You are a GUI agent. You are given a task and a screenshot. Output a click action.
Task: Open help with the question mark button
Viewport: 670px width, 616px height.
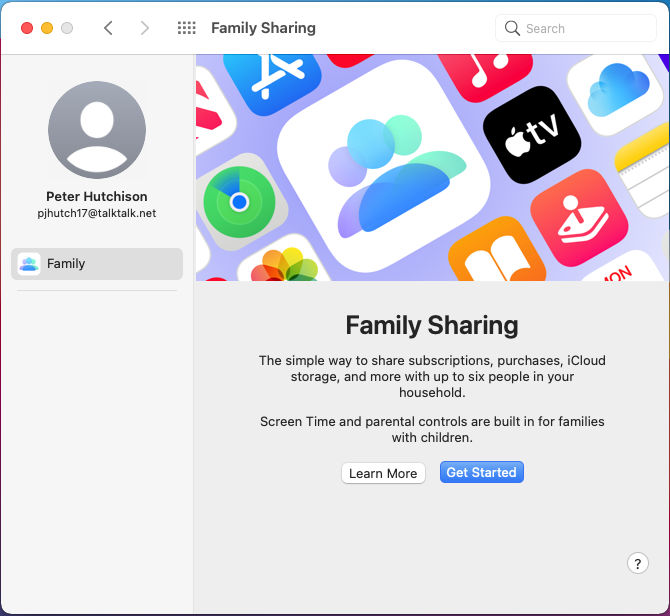637,563
